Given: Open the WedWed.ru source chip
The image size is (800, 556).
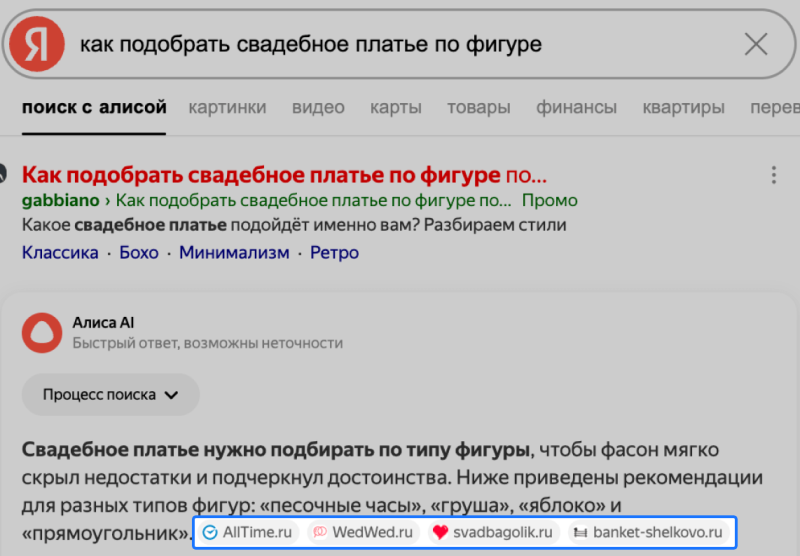Looking at the screenshot, I should [x=361, y=533].
